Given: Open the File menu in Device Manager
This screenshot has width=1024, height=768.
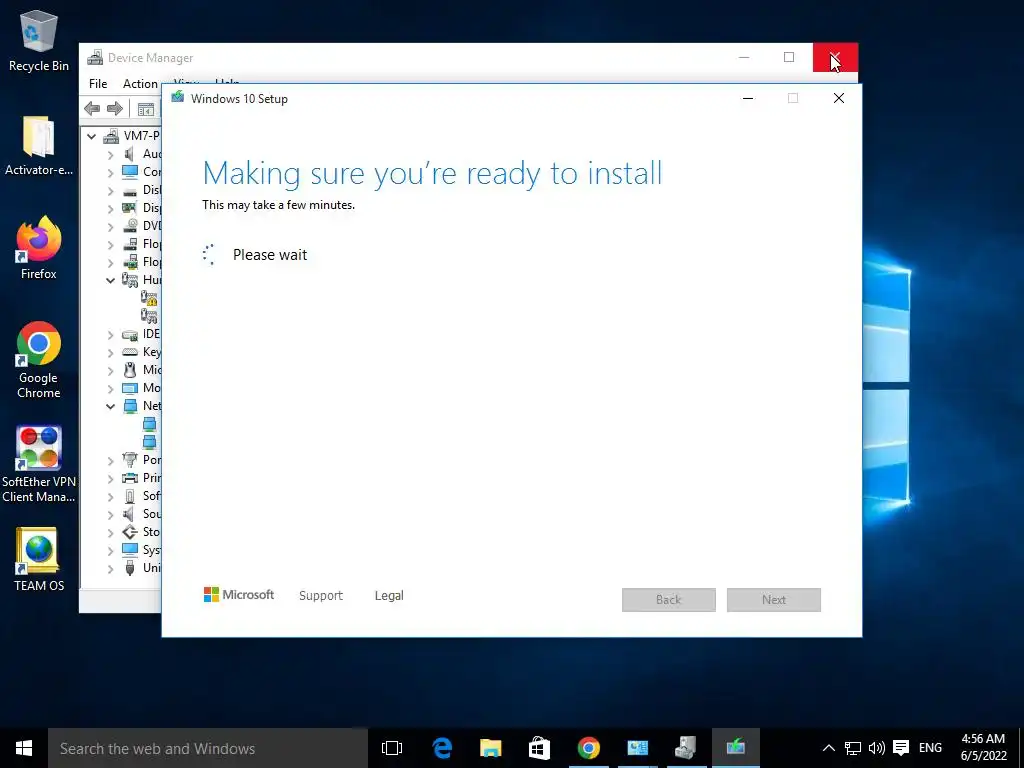Looking at the screenshot, I should (98, 84).
